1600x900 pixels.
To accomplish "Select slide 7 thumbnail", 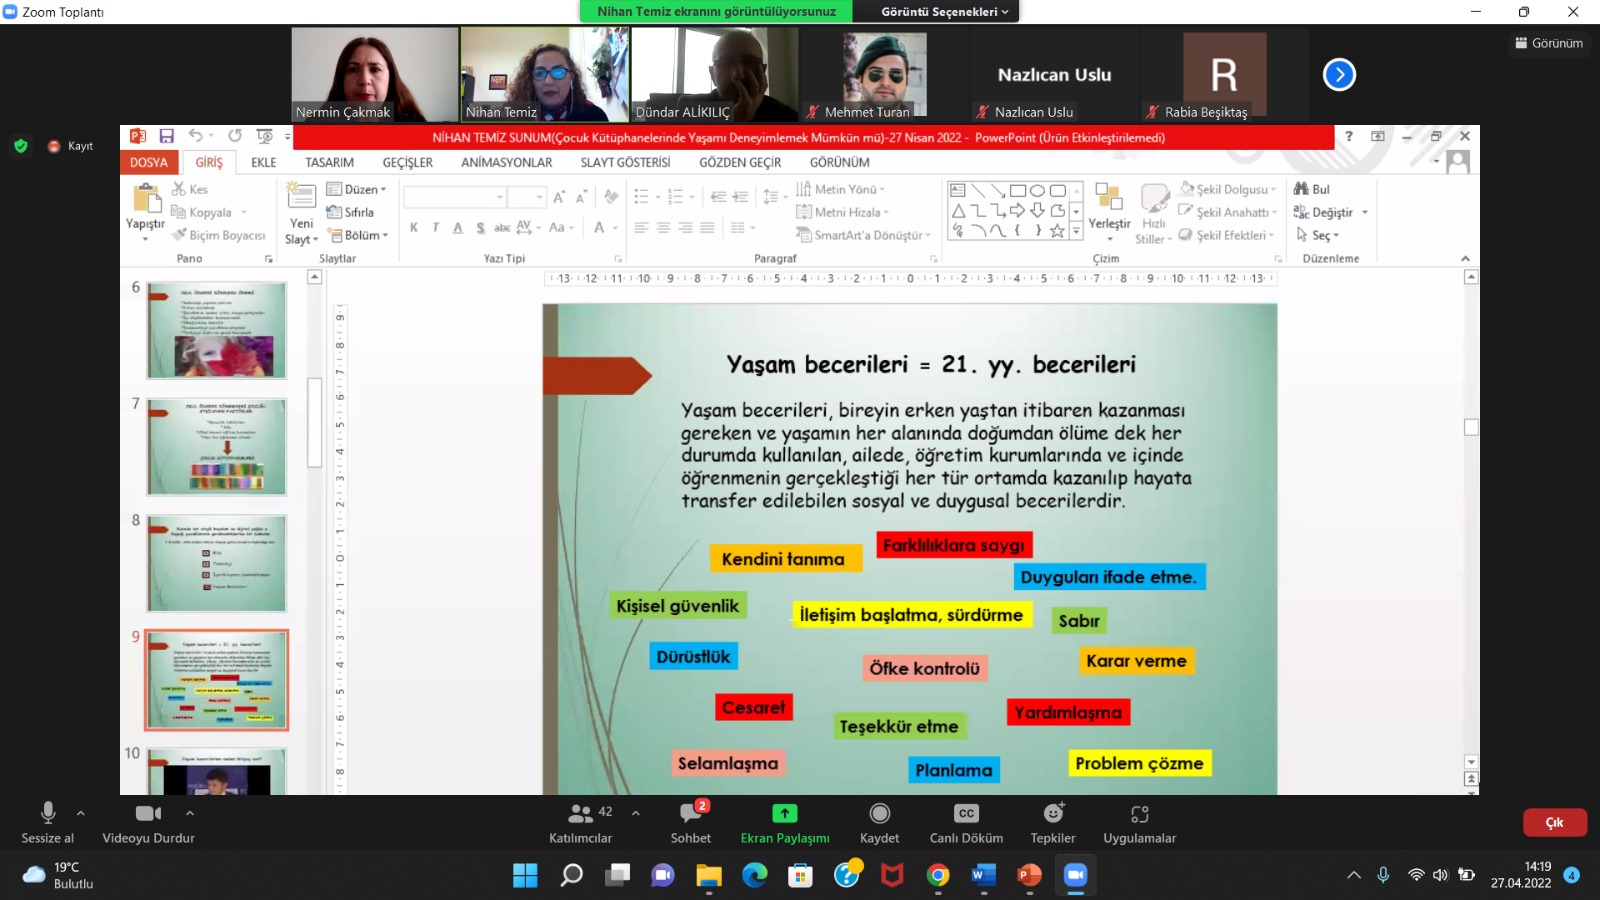I will (217, 447).
